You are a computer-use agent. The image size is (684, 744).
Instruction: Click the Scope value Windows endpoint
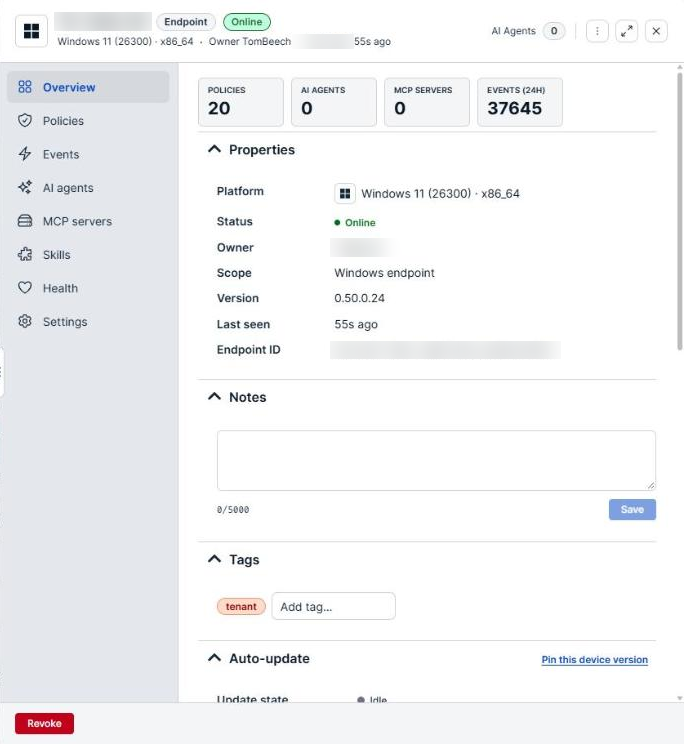pos(384,273)
